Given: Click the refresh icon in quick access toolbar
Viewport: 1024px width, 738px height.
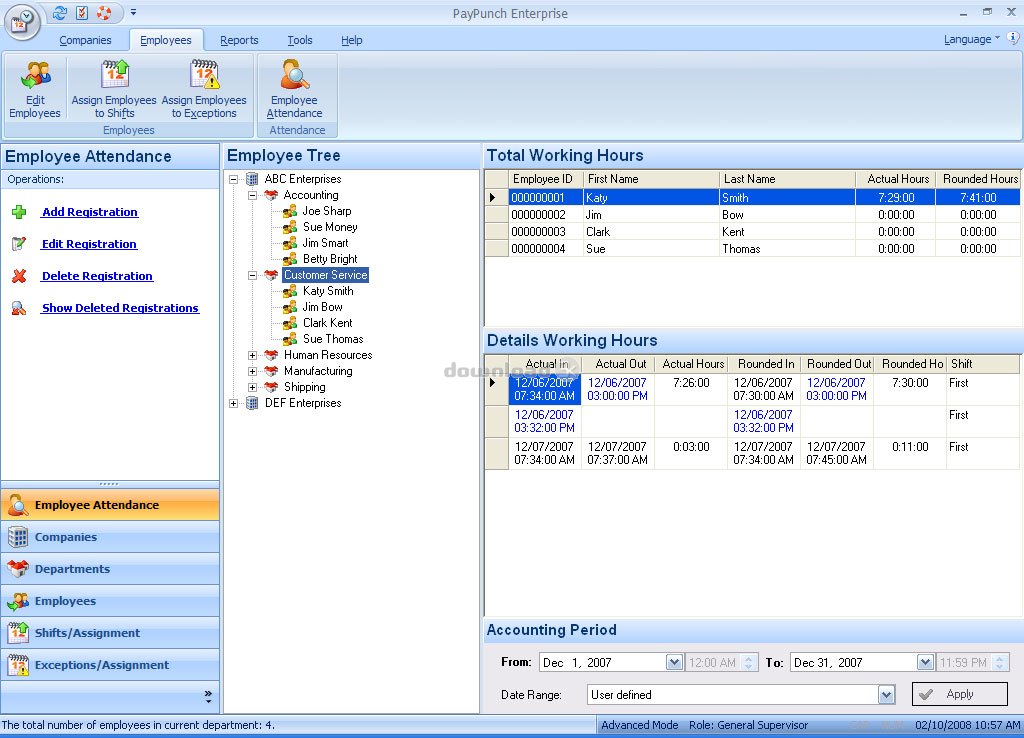Looking at the screenshot, I should pos(60,13).
